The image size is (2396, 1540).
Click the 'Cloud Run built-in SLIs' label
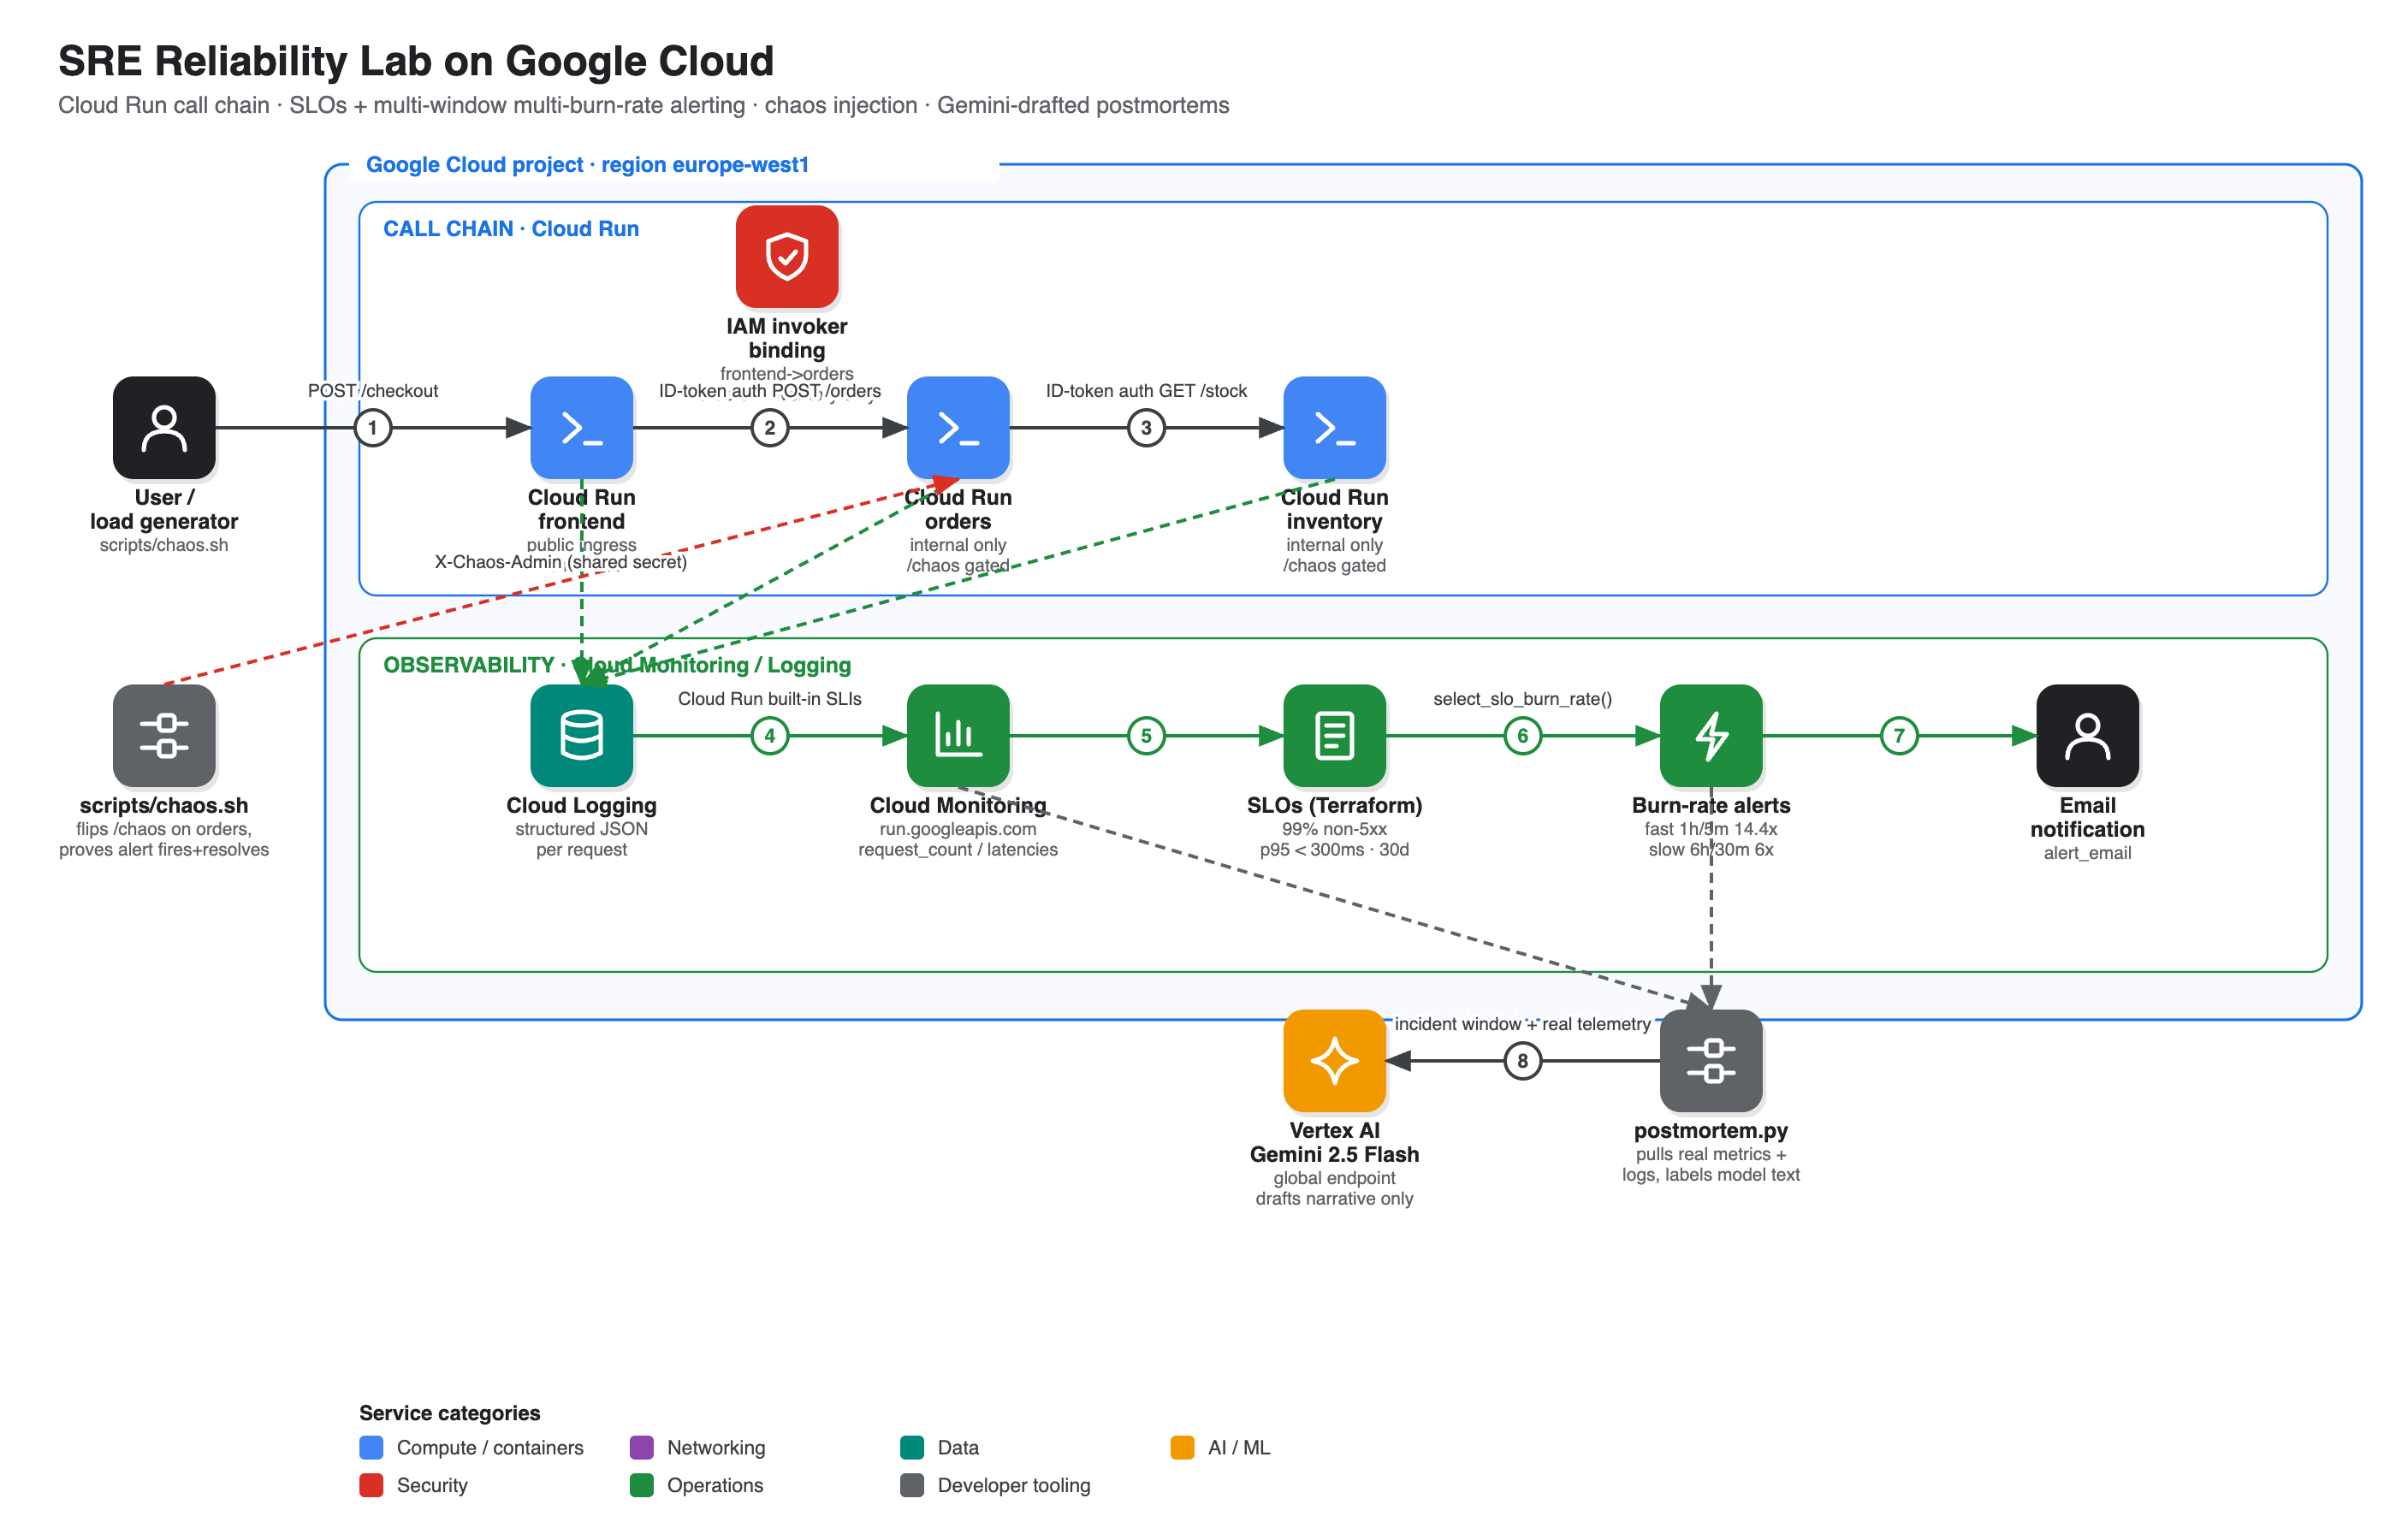[770, 699]
